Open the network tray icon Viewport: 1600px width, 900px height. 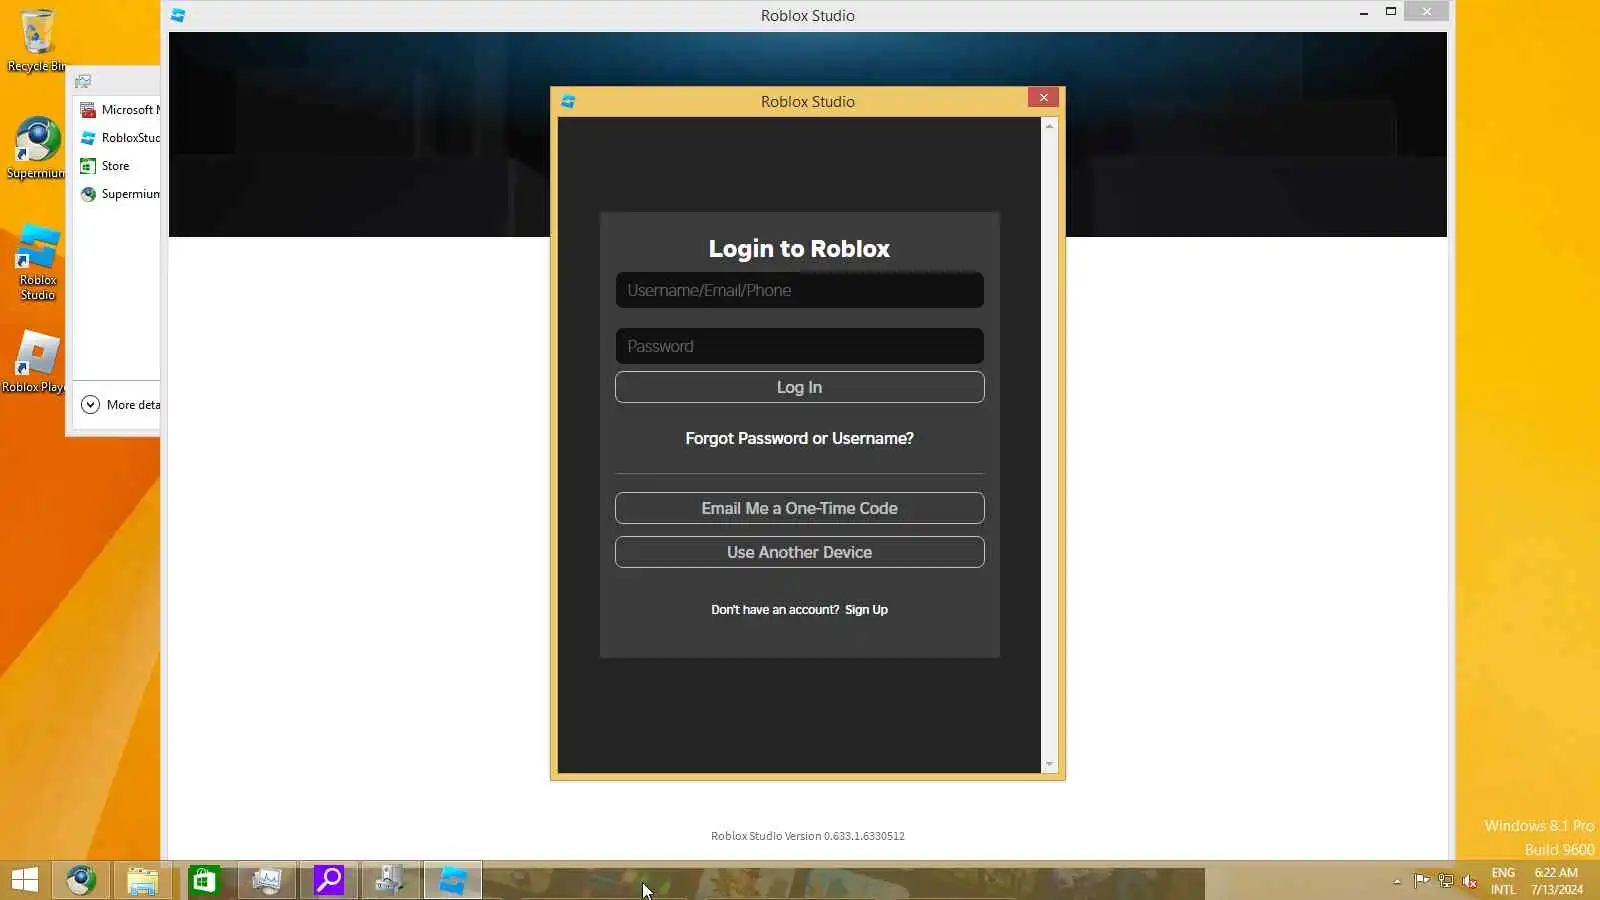1445,881
